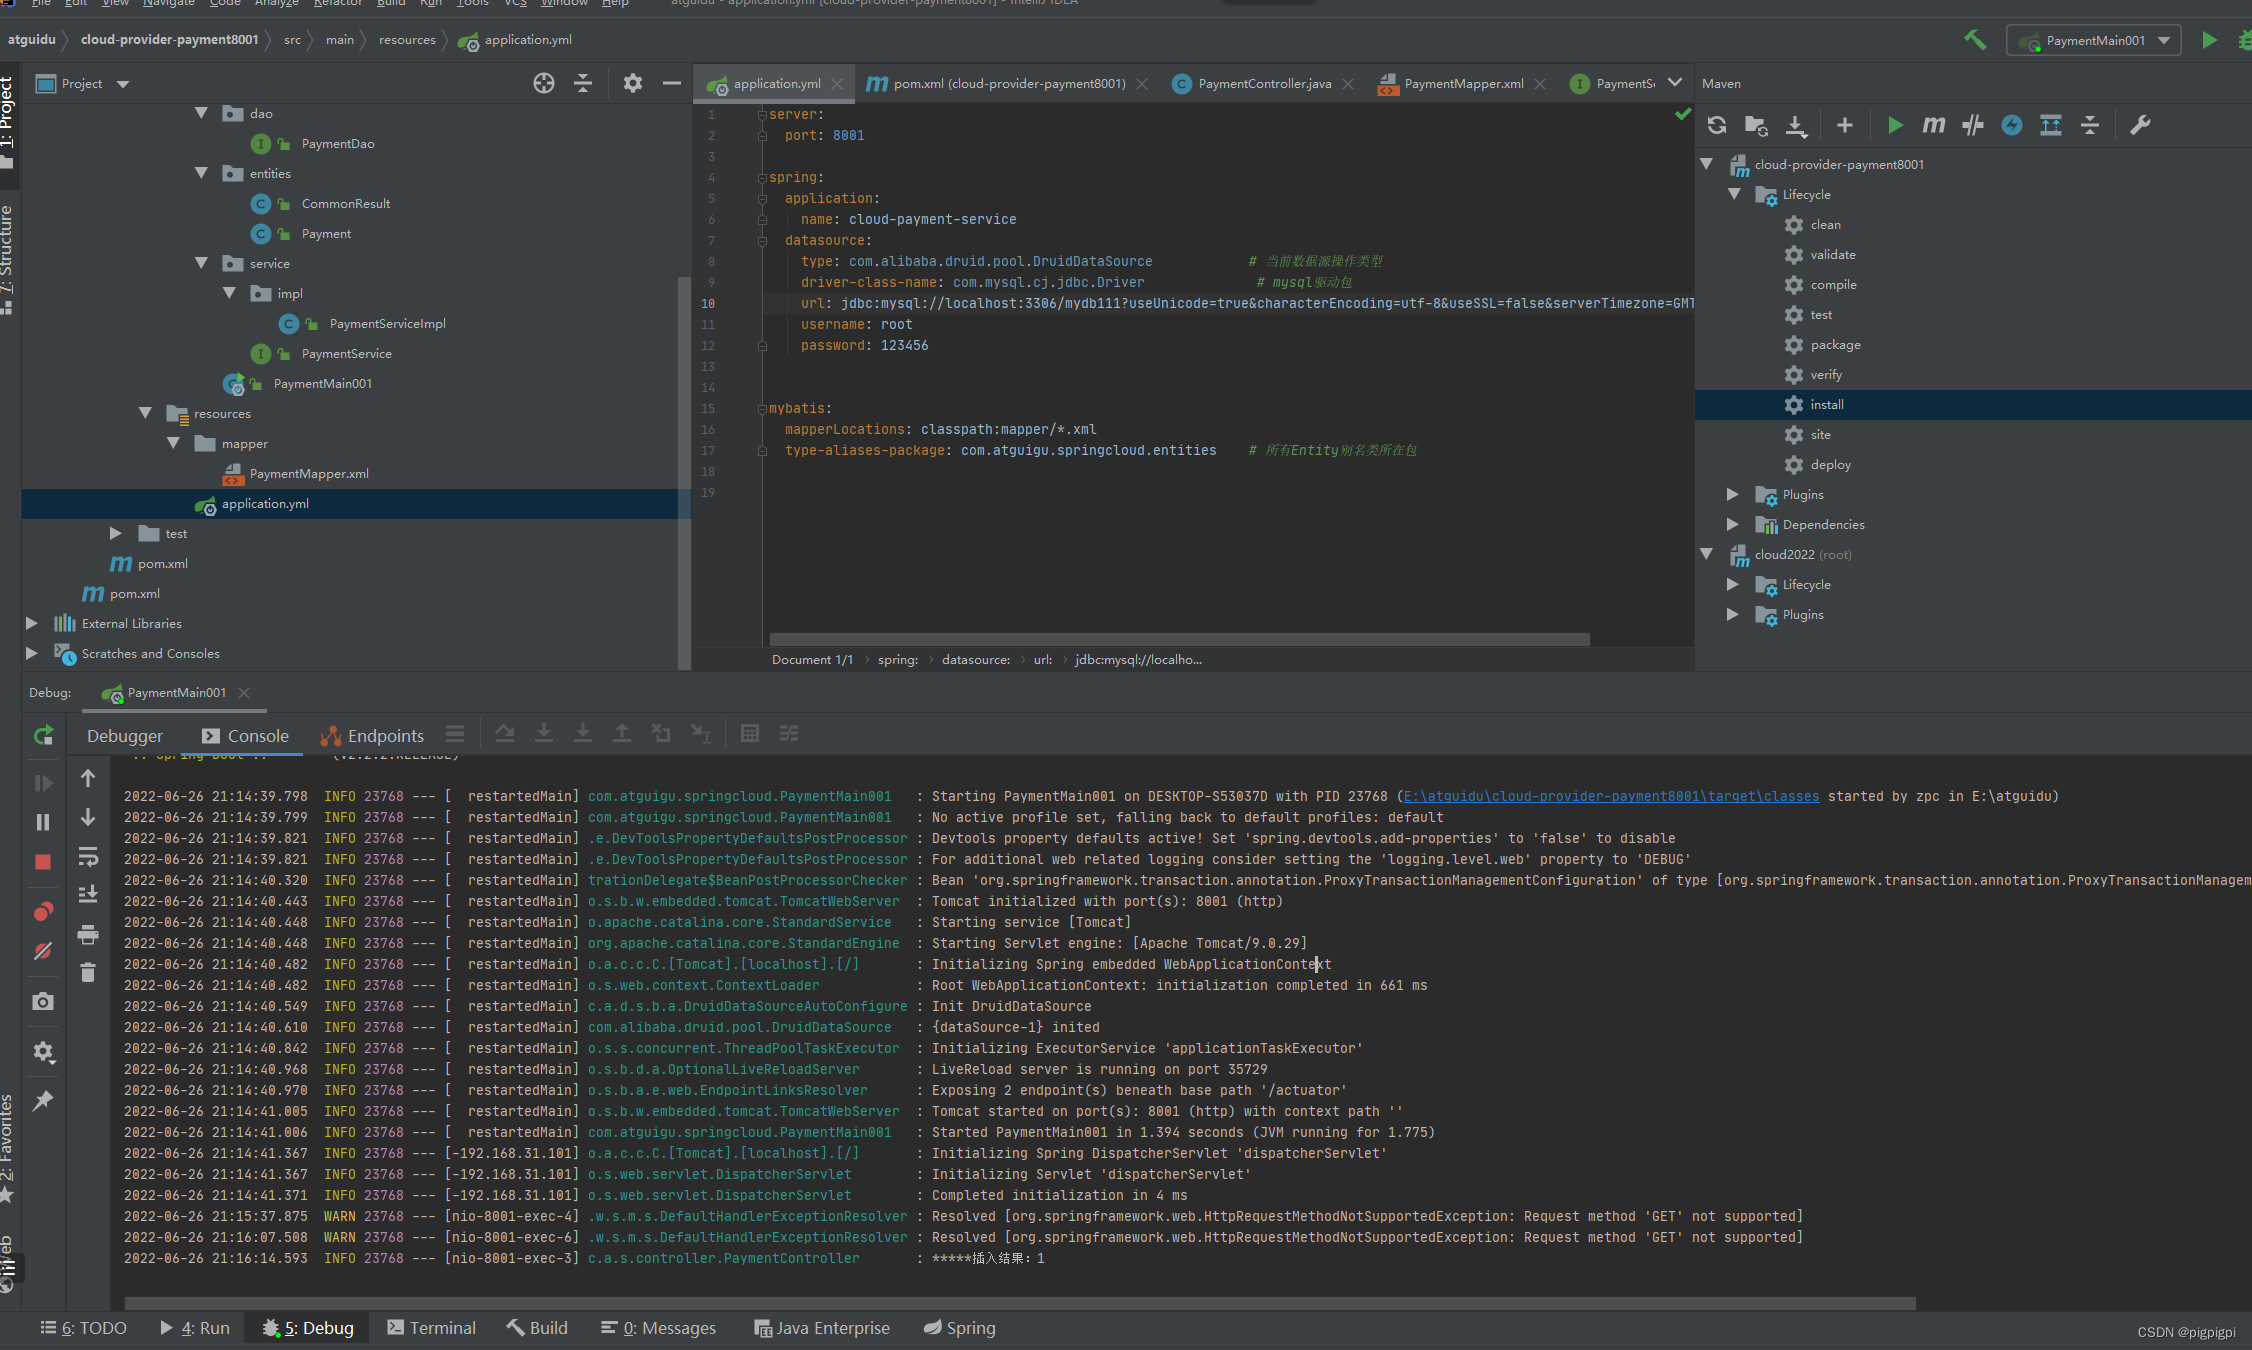Select Maven package lifecycle phase

(x=1835, y=344)
